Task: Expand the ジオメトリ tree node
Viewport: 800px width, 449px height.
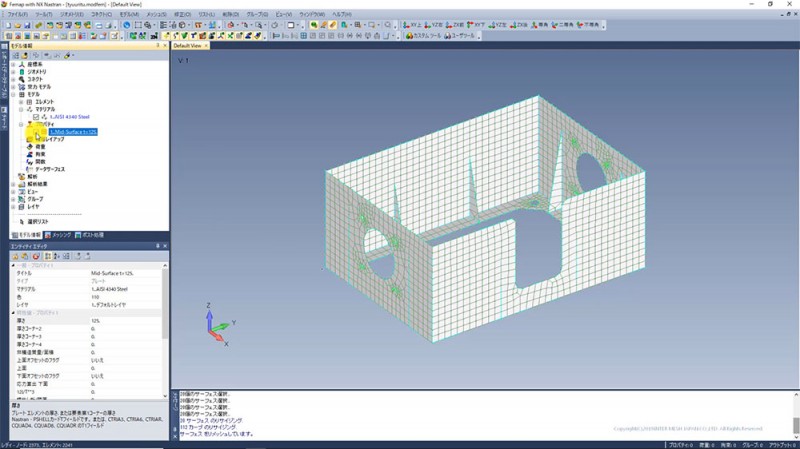Action: pos(13,72)
